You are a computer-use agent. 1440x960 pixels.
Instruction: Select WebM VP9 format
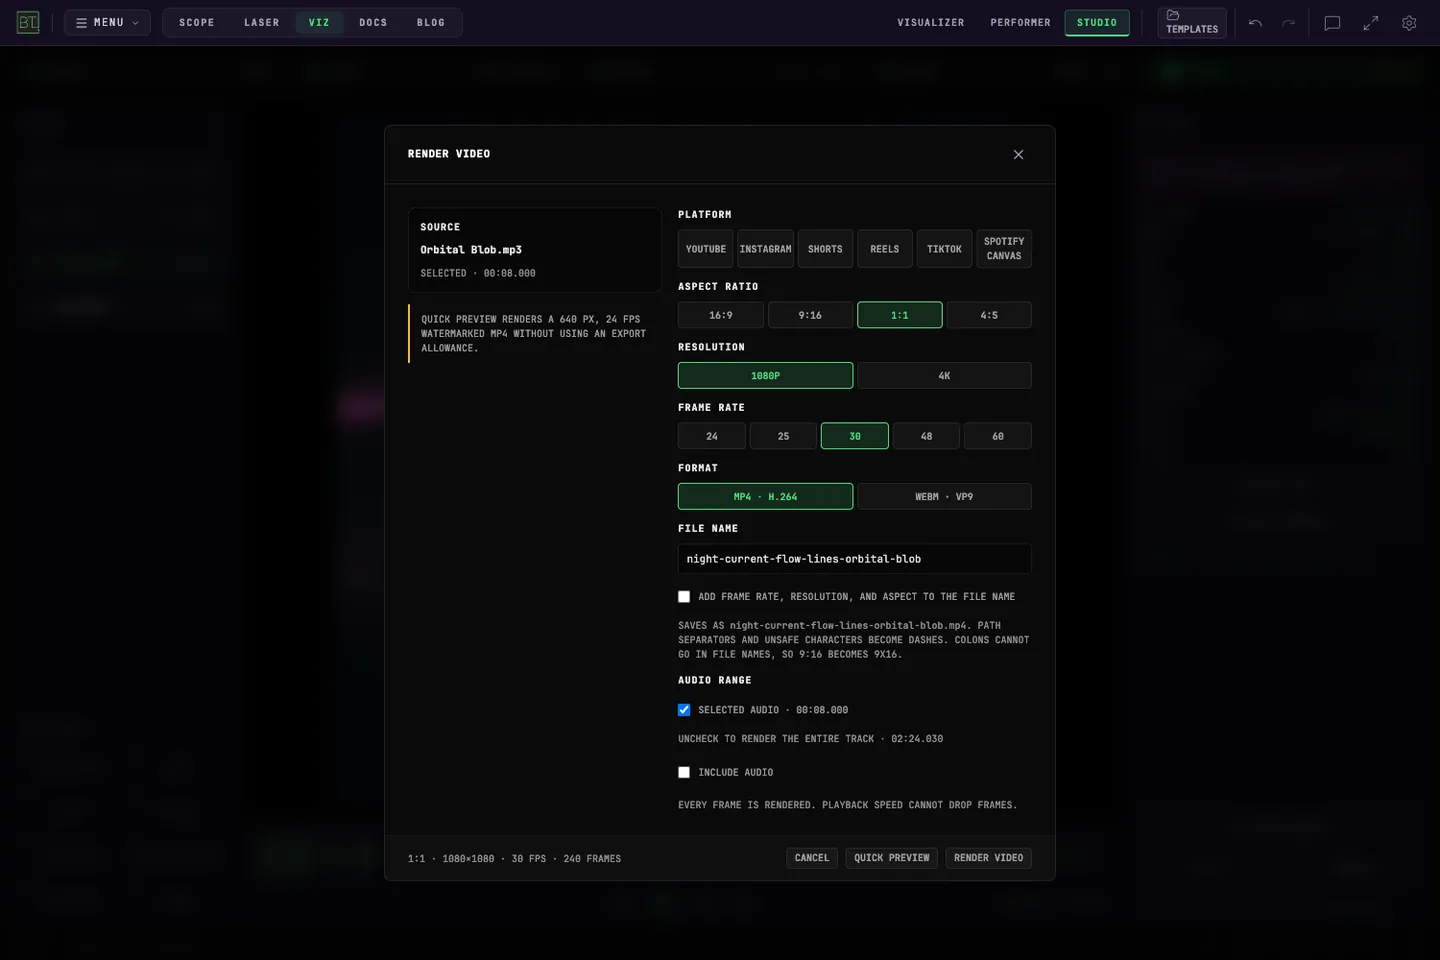coord(944,497)
